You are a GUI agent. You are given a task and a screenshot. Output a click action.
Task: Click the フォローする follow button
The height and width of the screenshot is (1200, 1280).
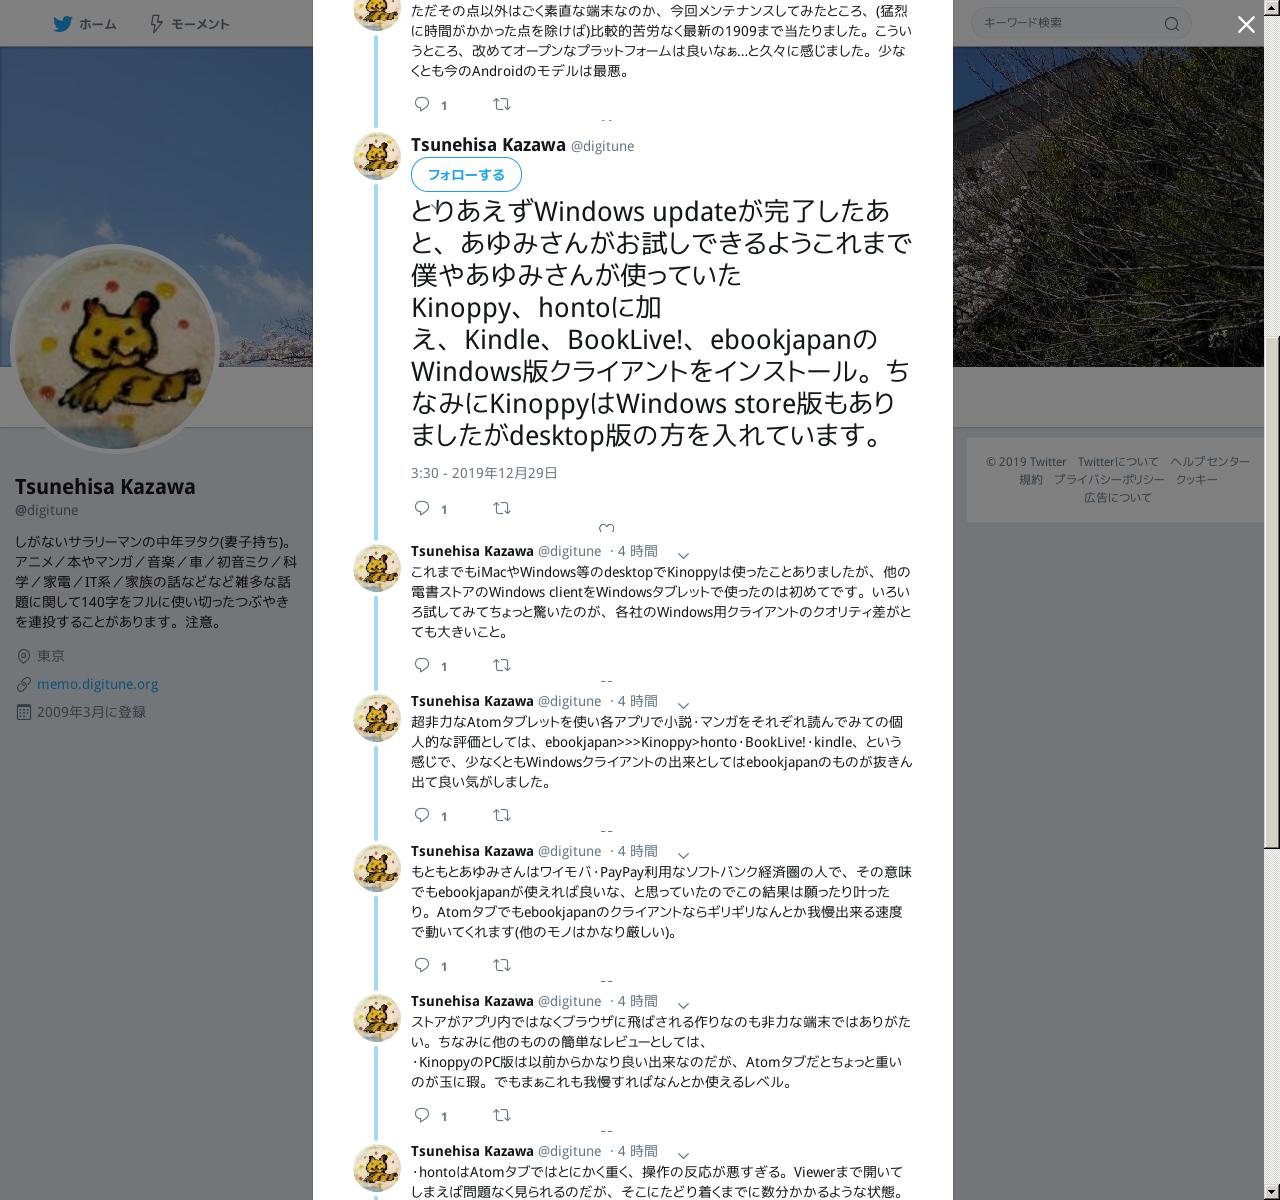tap(466, 175)
